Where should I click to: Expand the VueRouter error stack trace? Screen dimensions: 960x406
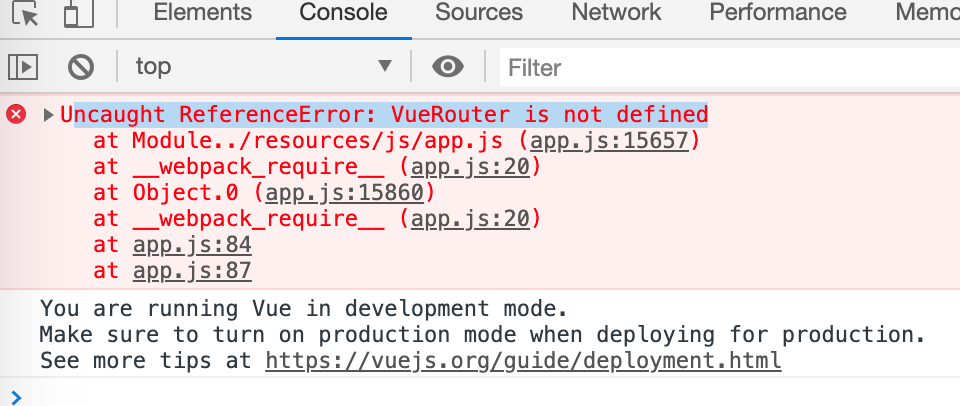coord(48,115)
